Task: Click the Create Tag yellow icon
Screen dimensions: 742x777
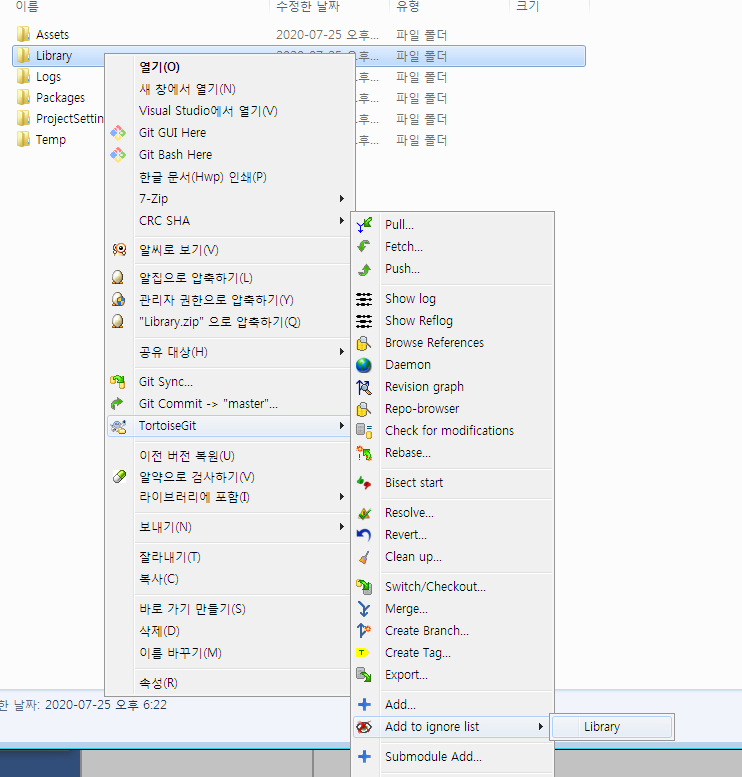Action: point(363,653)
